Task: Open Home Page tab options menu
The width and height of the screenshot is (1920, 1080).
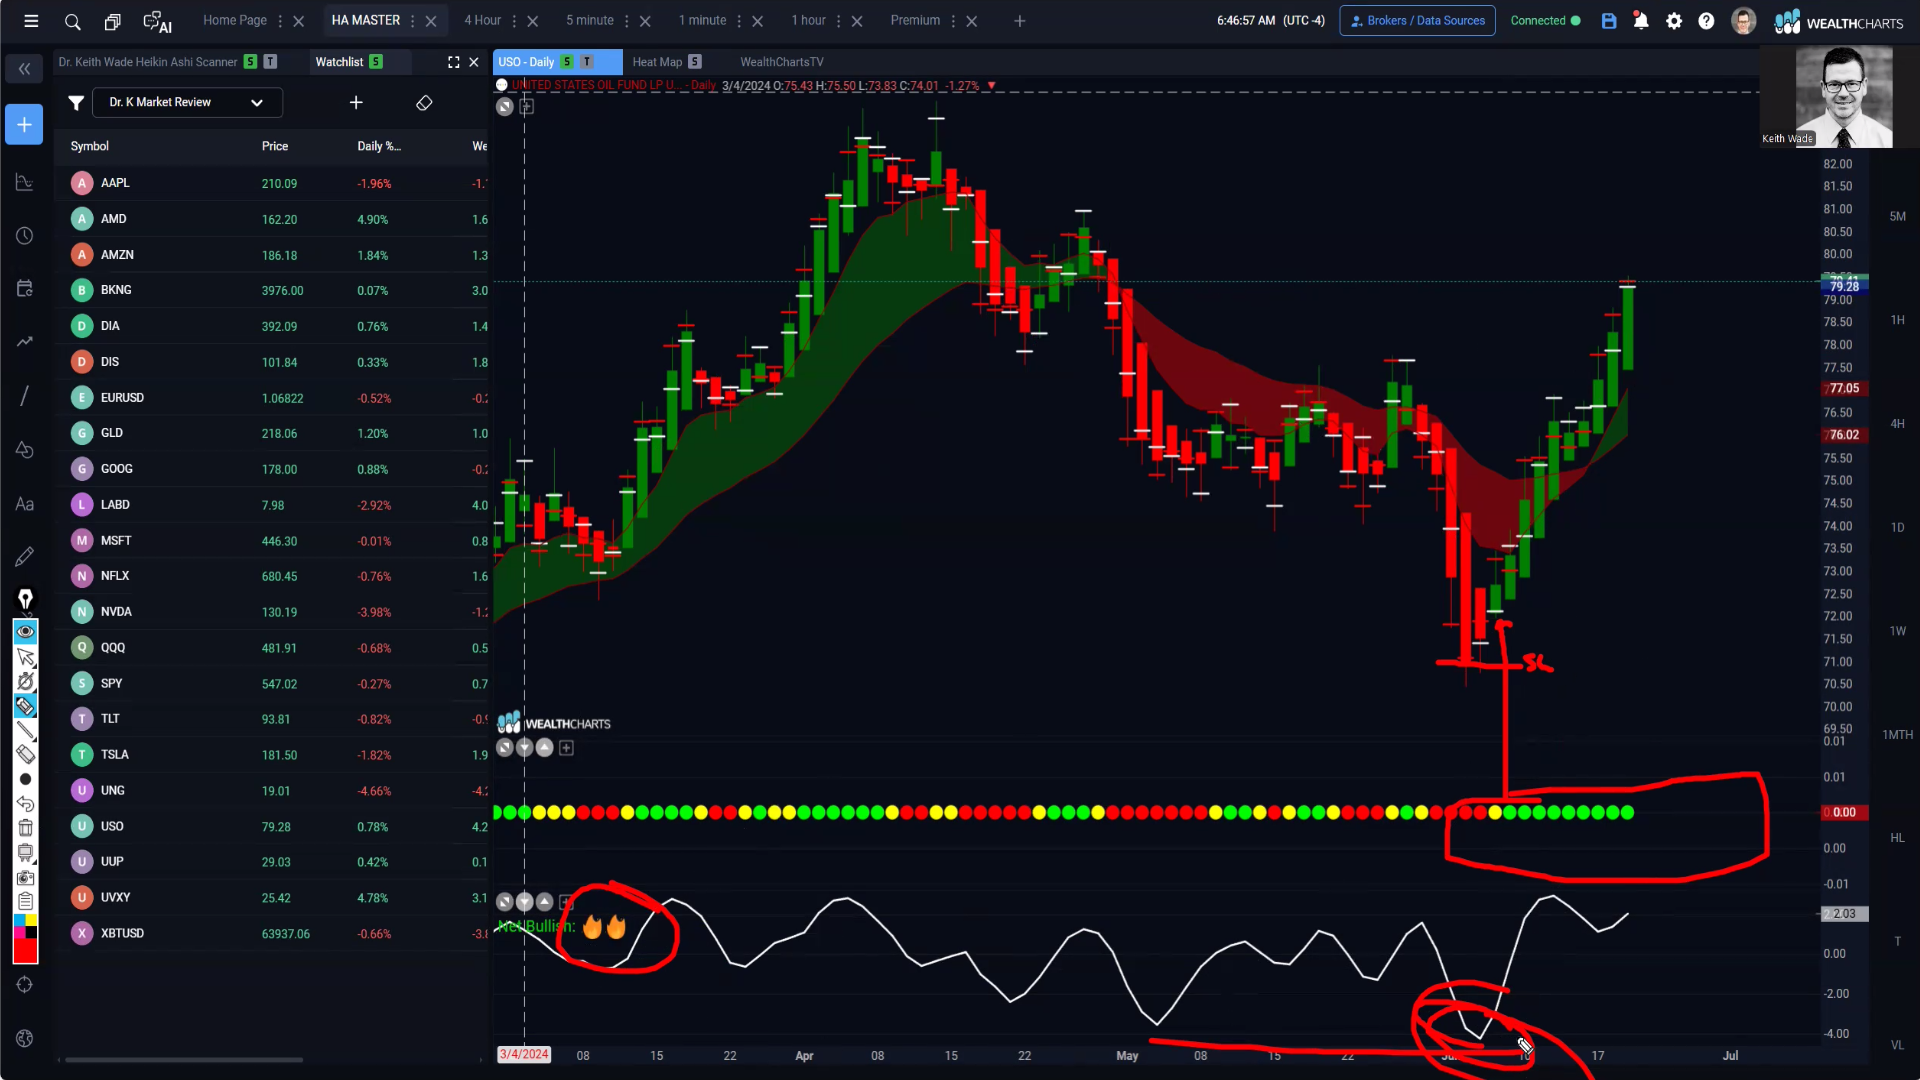Action: tap(280, 21)
